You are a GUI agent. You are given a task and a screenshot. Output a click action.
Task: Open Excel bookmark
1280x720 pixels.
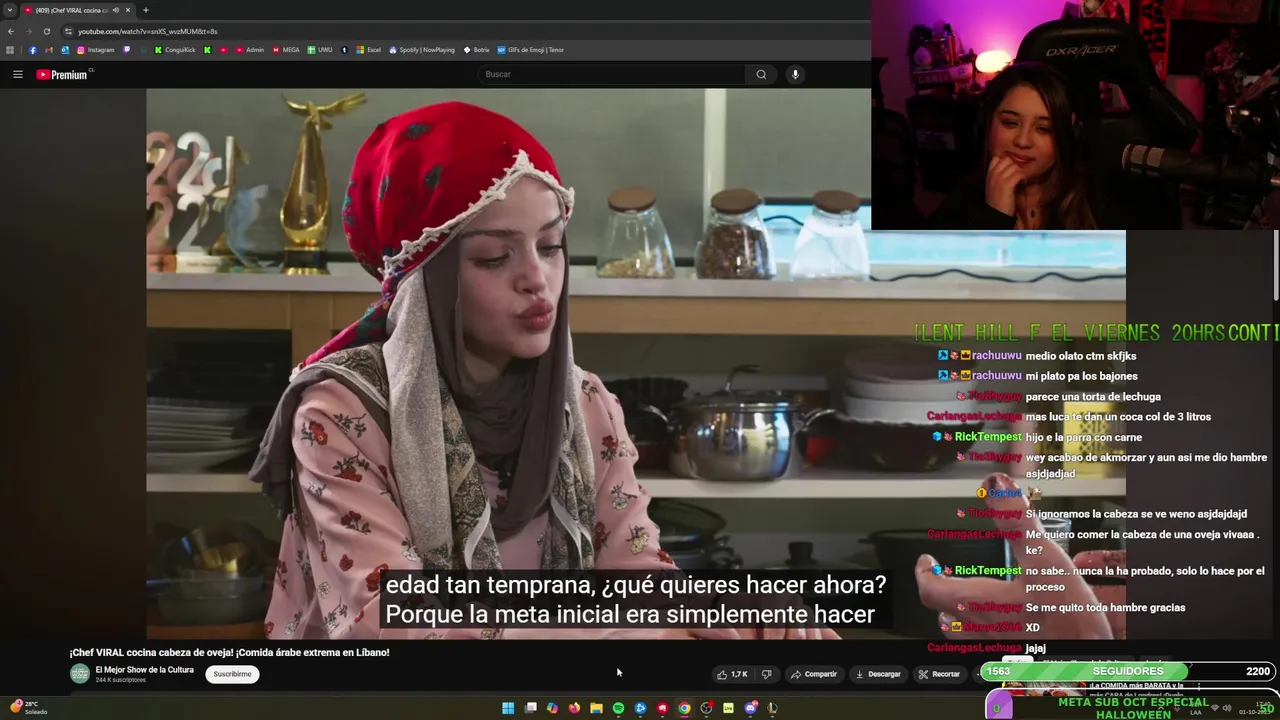pyautogui.click(x=368, y=50)
